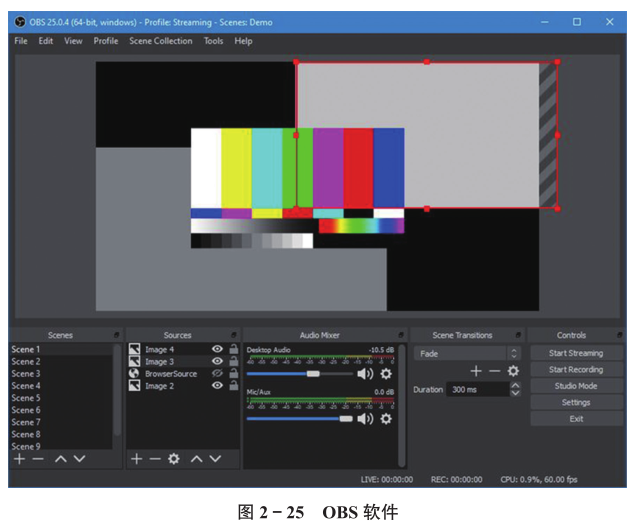Toggle lock on Image 3 source

click(233, 361)
